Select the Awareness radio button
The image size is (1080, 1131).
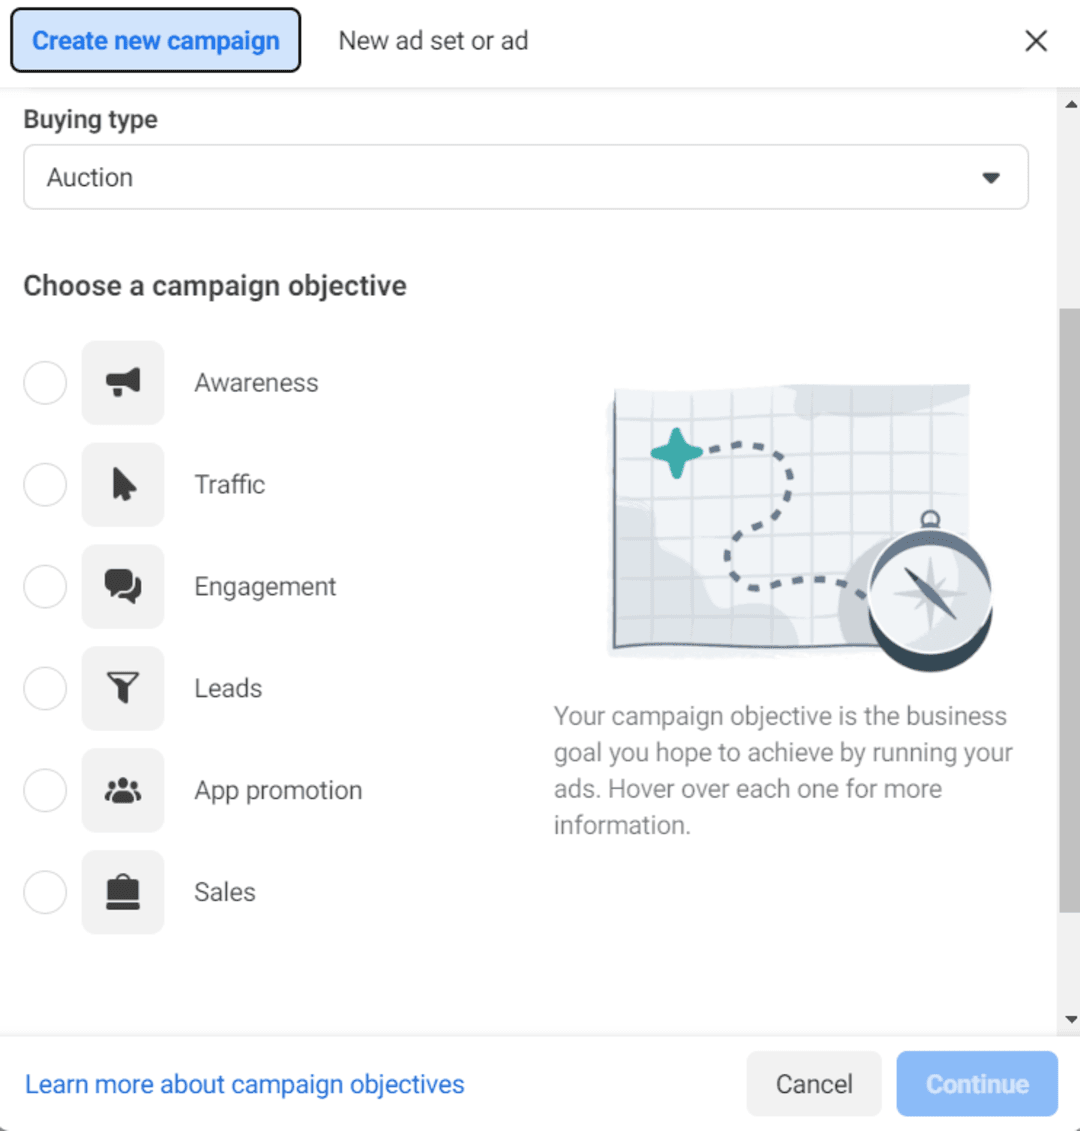point(45,382)
